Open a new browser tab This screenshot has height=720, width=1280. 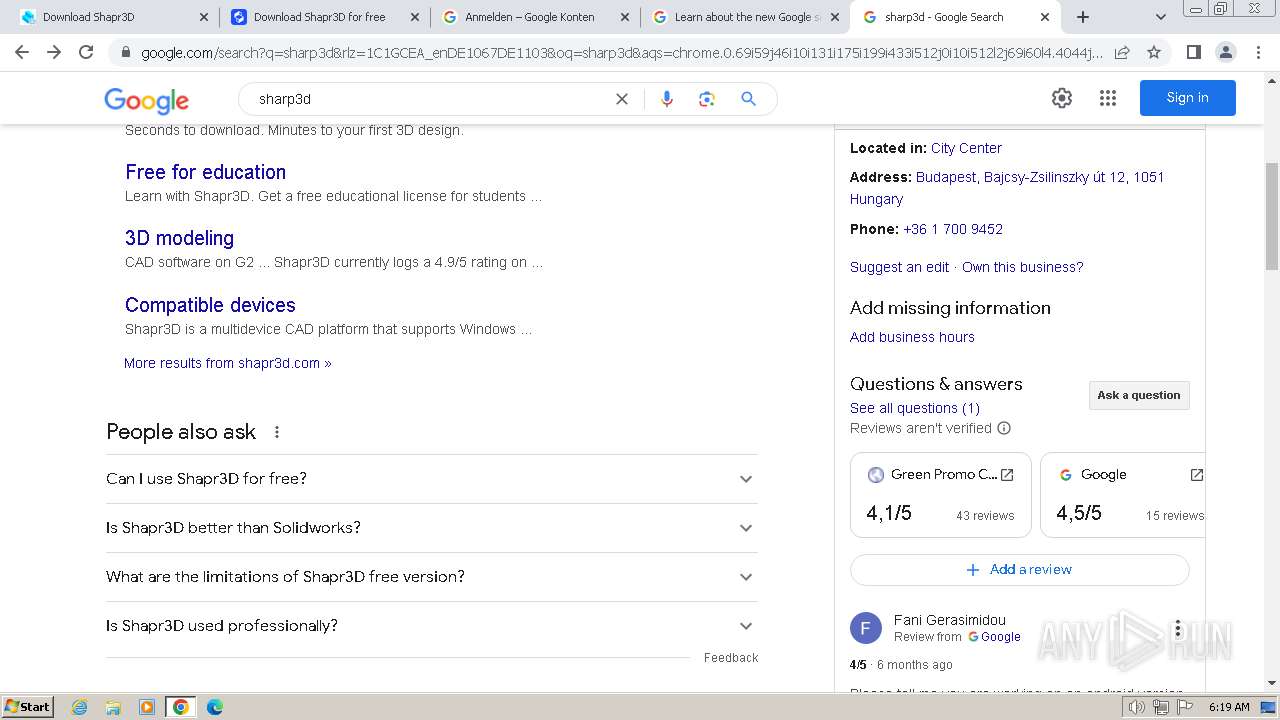click(1083, 17)
